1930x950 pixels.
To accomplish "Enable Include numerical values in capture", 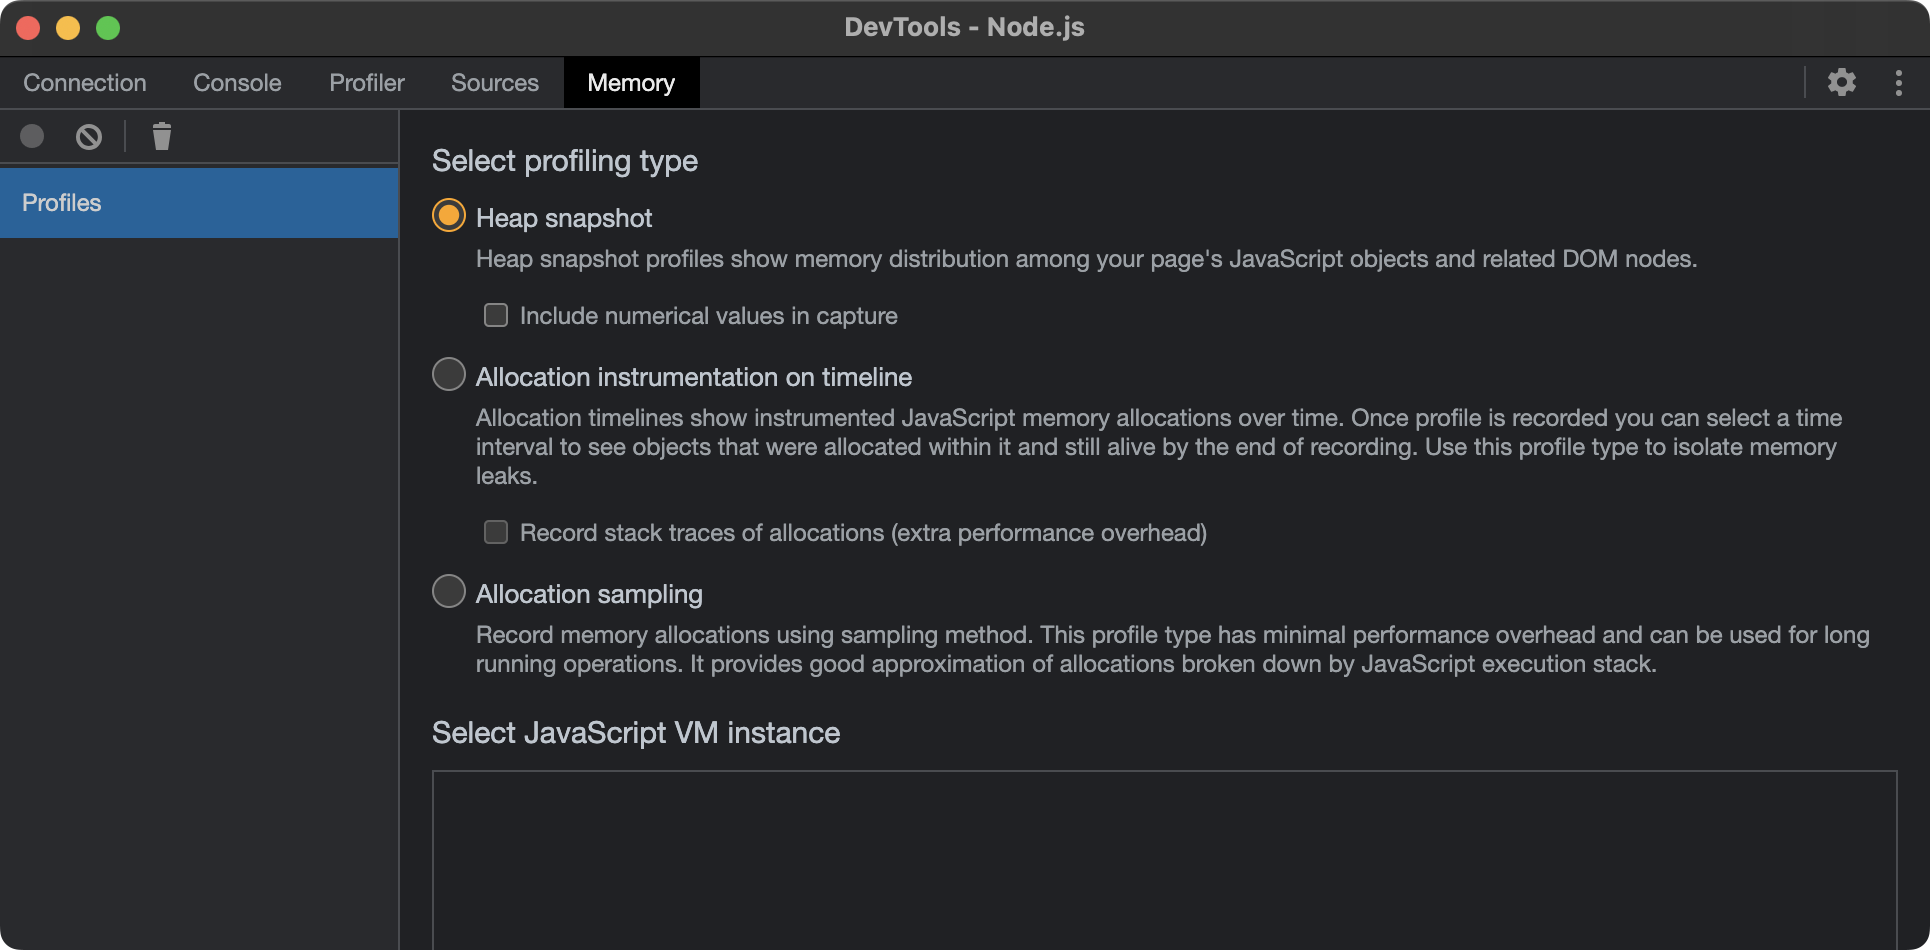I will click(x=496, y=316).
